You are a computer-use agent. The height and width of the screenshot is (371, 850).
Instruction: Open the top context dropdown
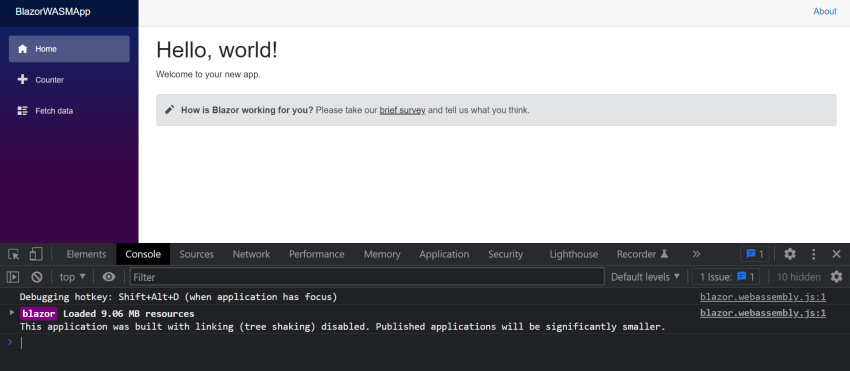[73, 277]
